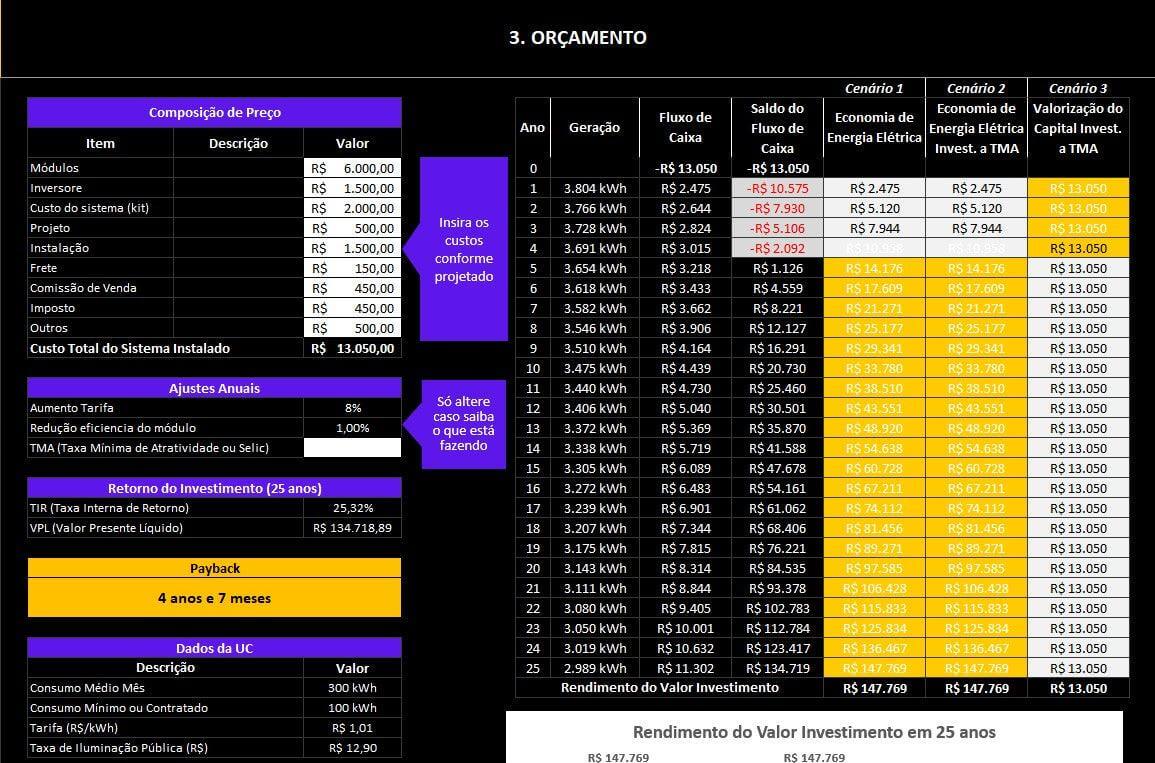
Task: Click the purple "Insira os custos" callout box
Action: pyautogui.click(x=464, y=249)
